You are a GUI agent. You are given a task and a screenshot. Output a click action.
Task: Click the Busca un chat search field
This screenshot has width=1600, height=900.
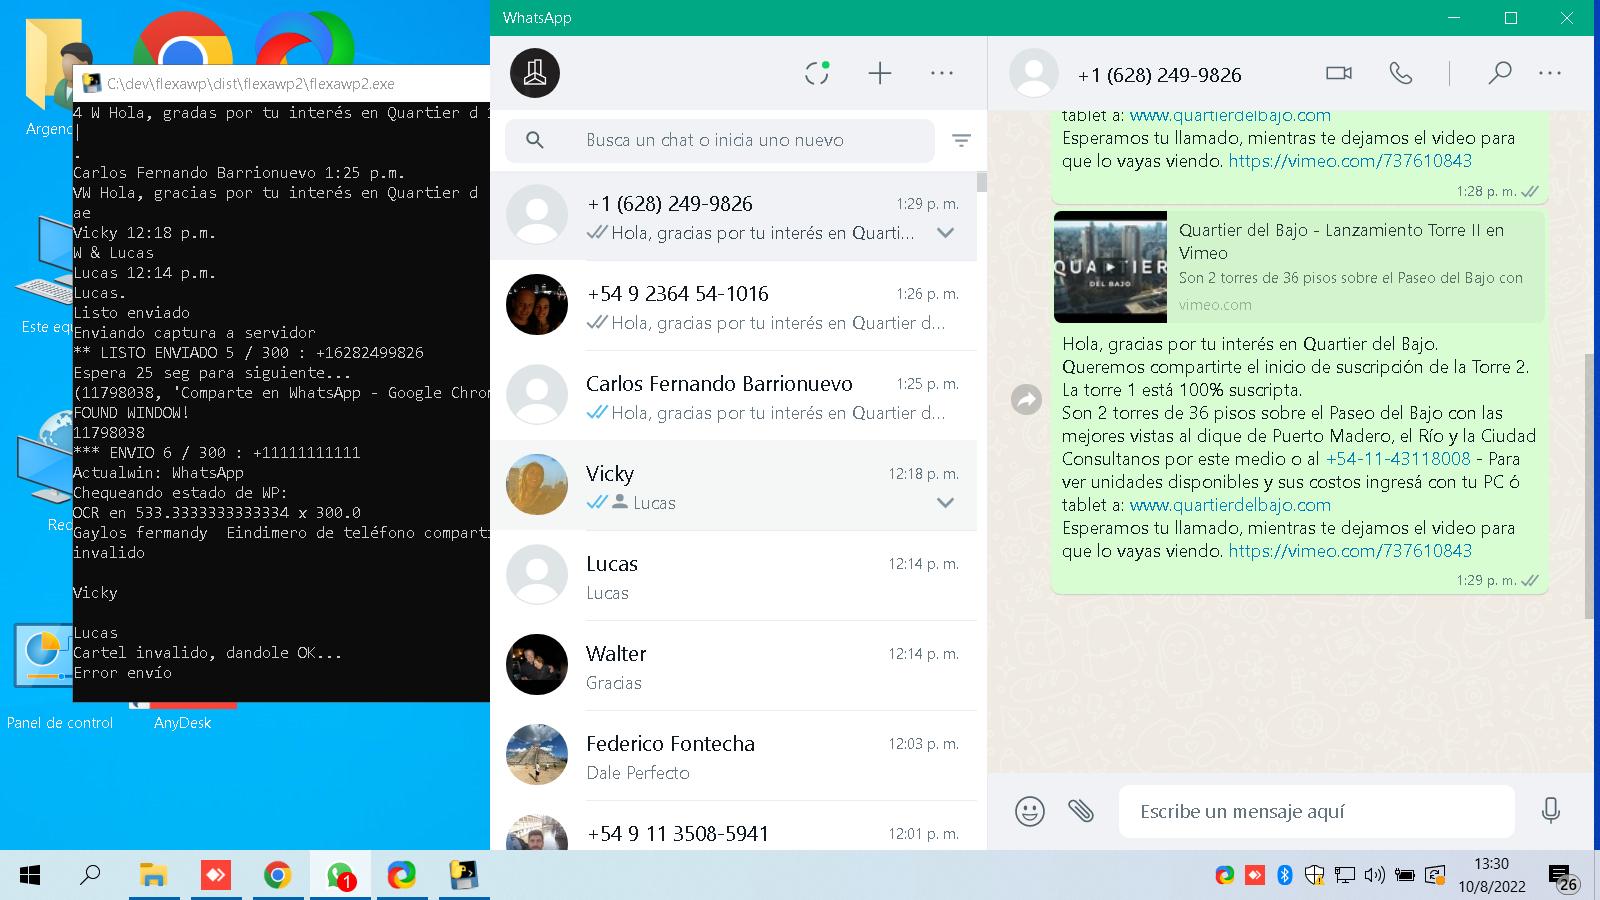coord(720,141)
